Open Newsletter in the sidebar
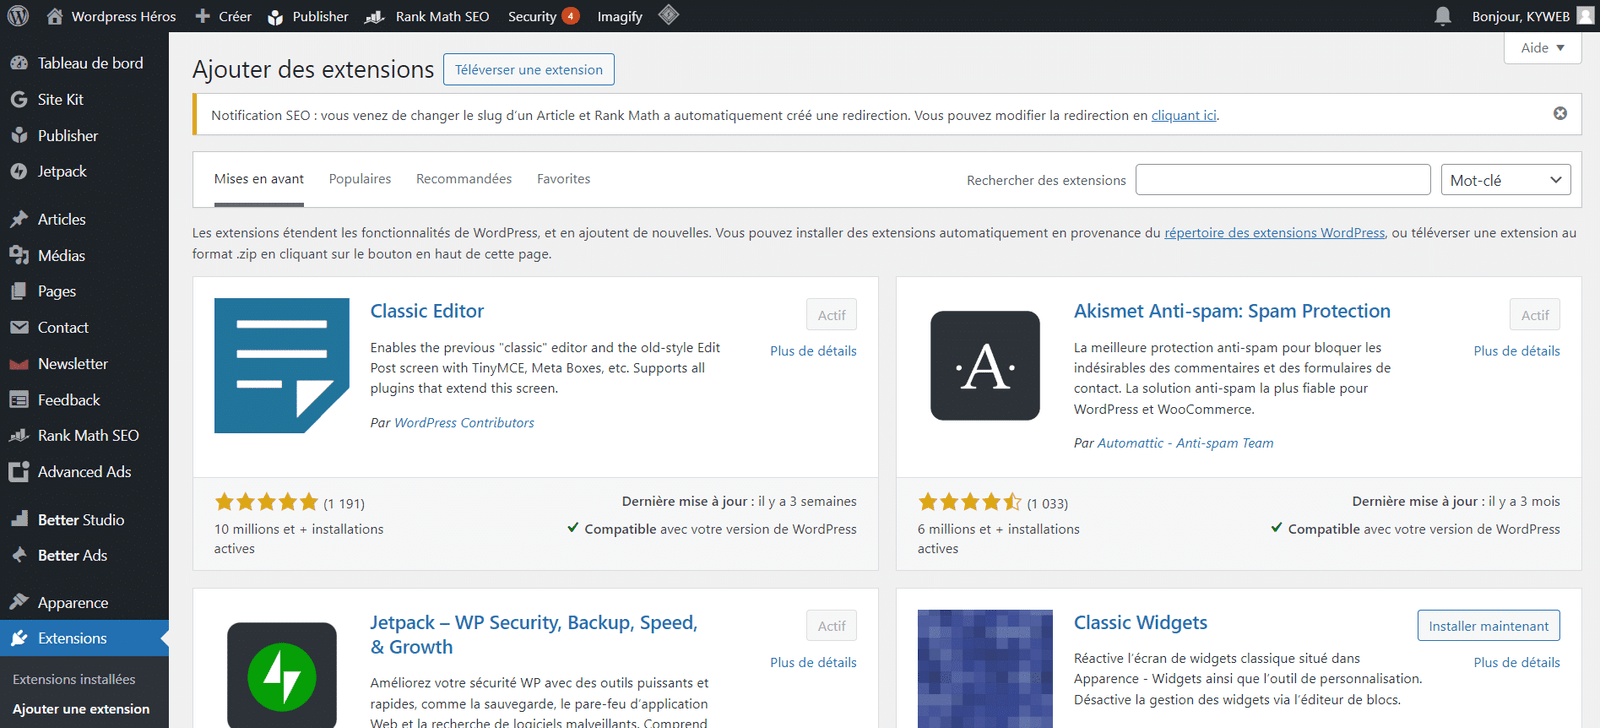This screenshot has height=728, width=1600. point(72,364)
